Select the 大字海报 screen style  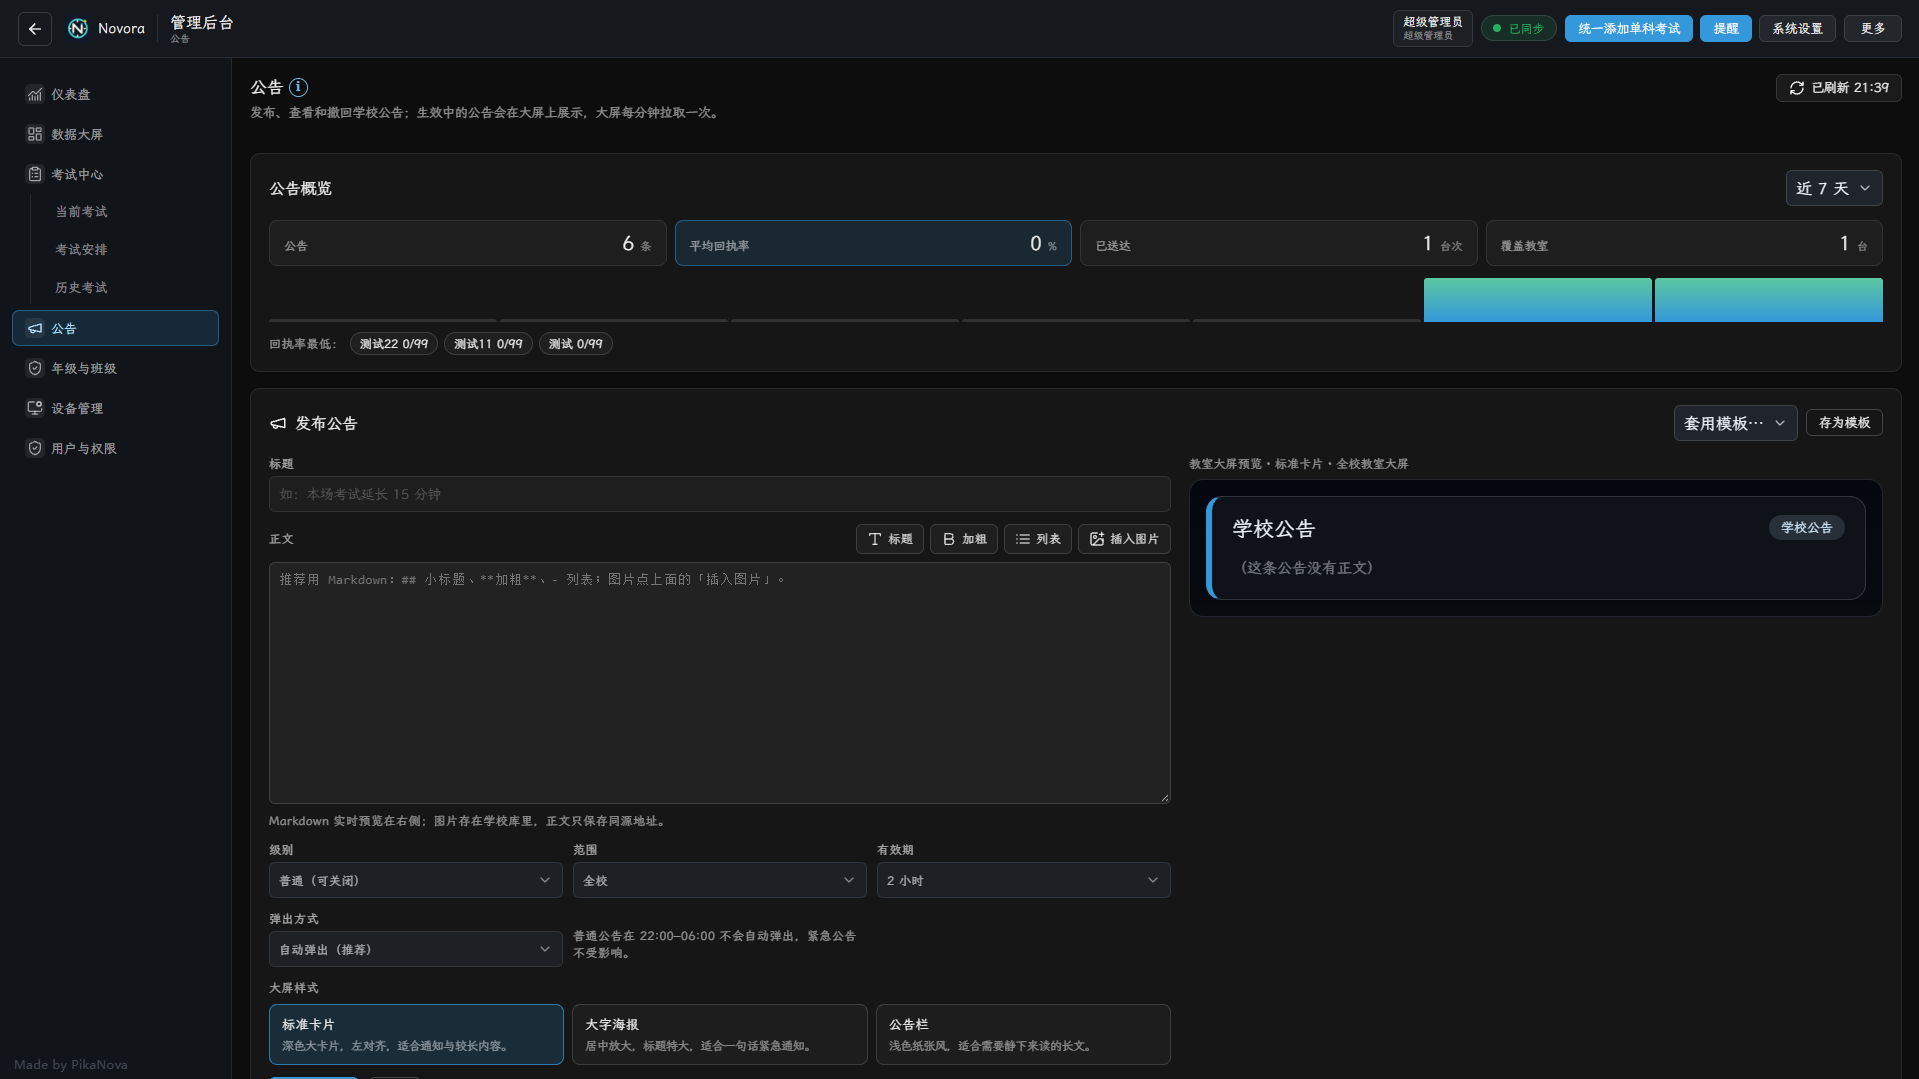pos(719,1034)
